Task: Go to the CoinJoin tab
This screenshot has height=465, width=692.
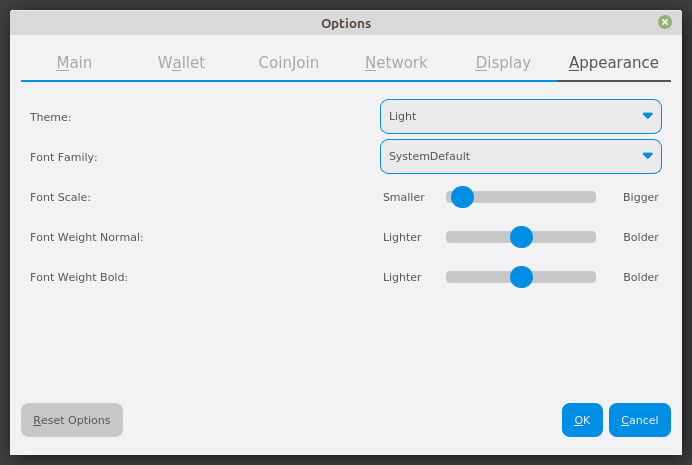Action: coord(288,63)
